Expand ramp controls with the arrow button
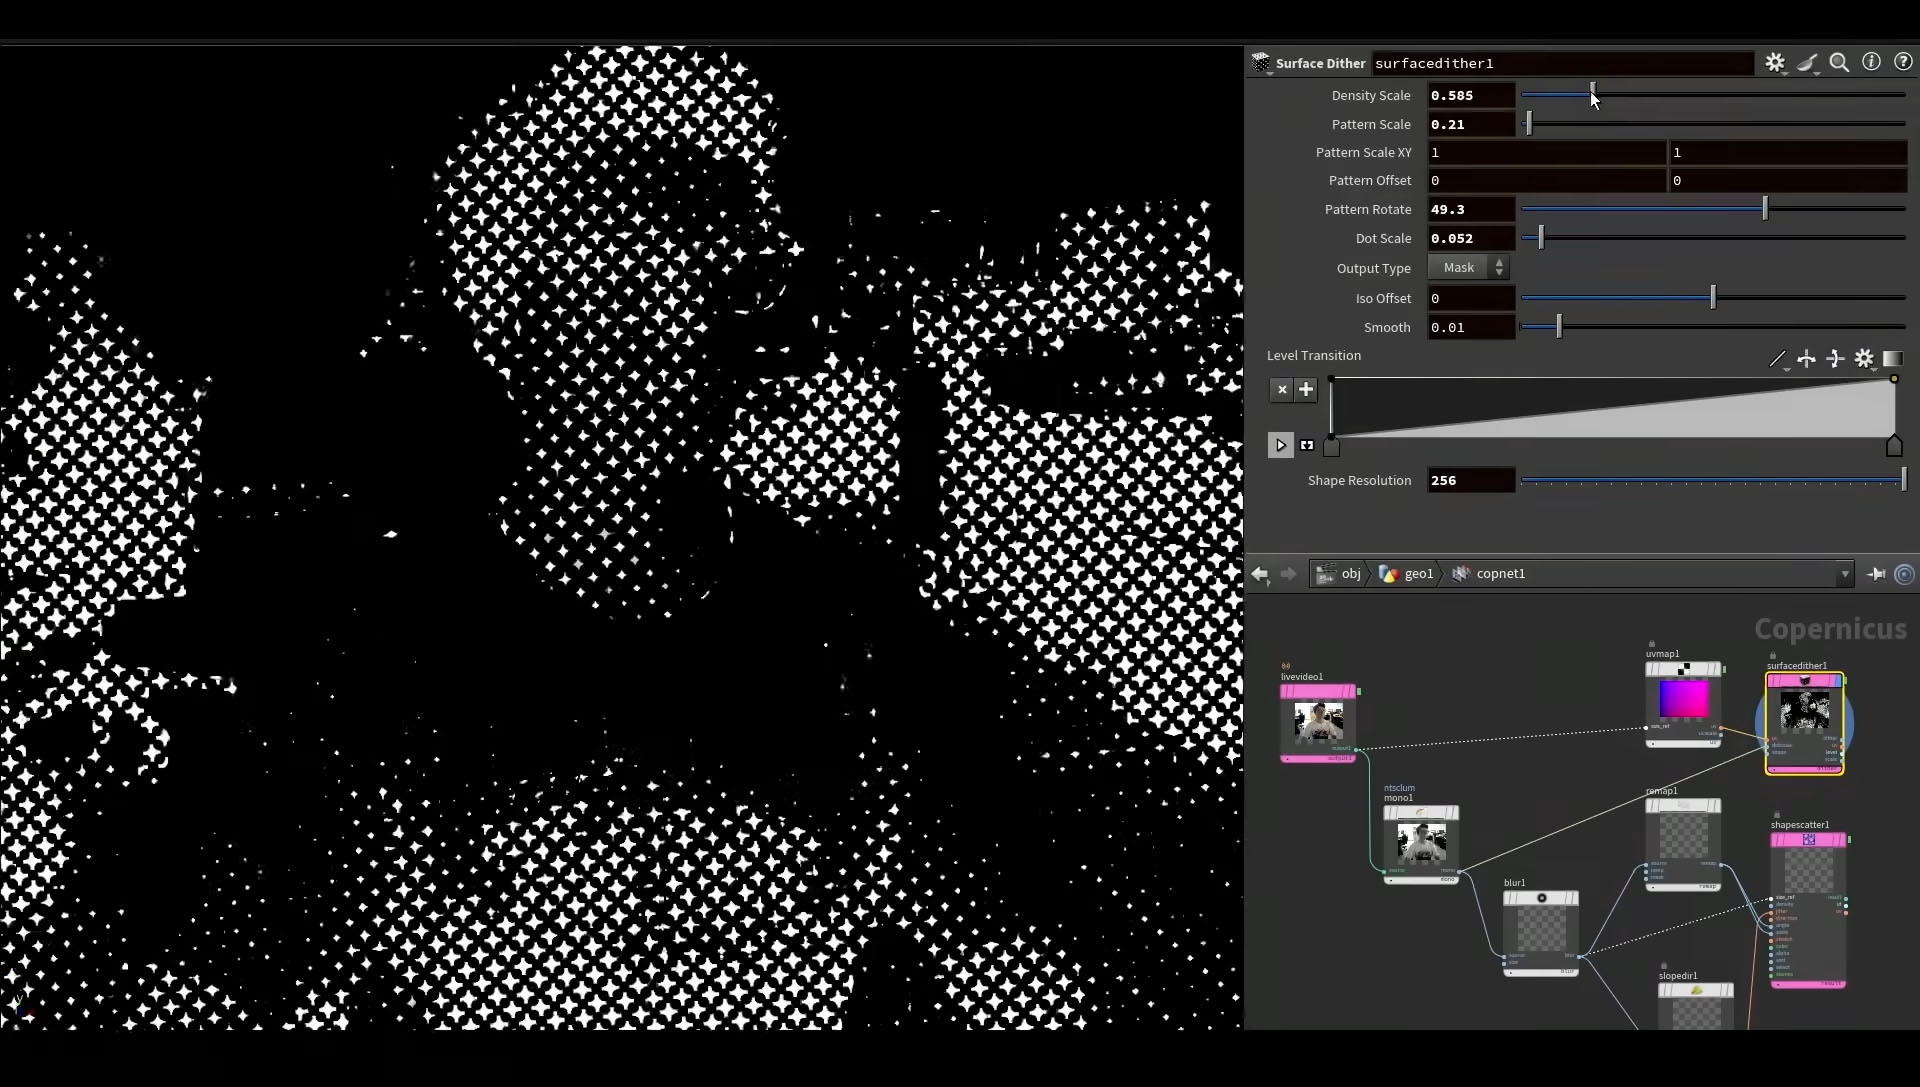The image size is (1920, 1087). click(1280, 445)
